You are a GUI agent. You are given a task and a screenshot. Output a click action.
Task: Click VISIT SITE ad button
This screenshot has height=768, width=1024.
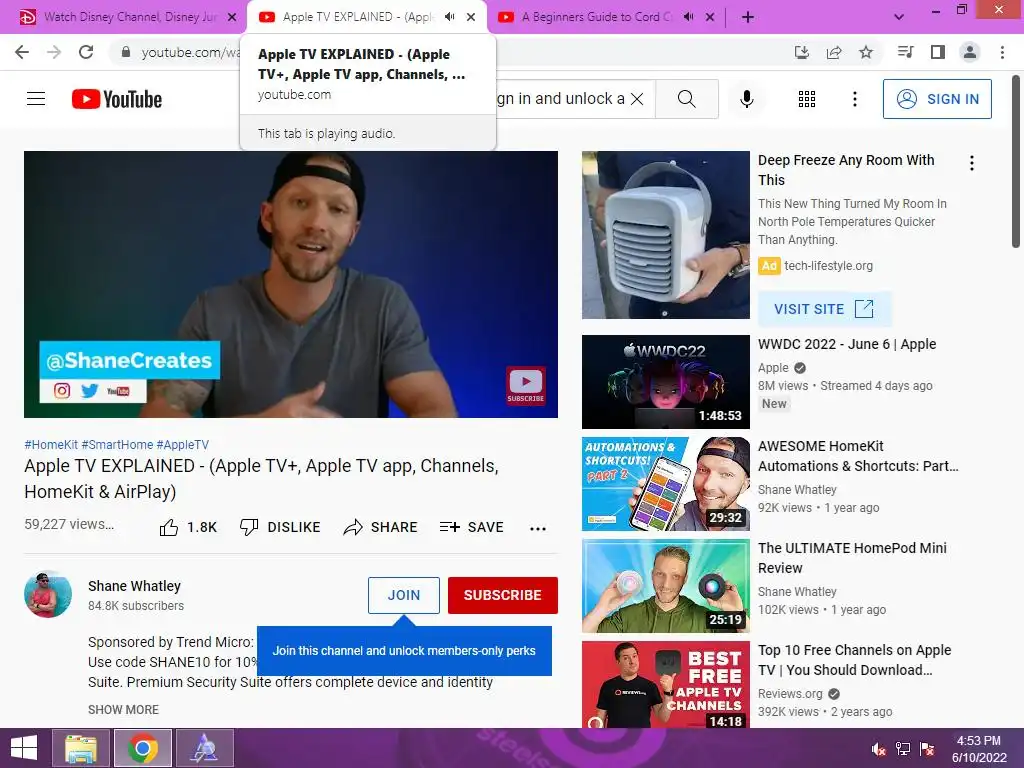click(824, 309)
